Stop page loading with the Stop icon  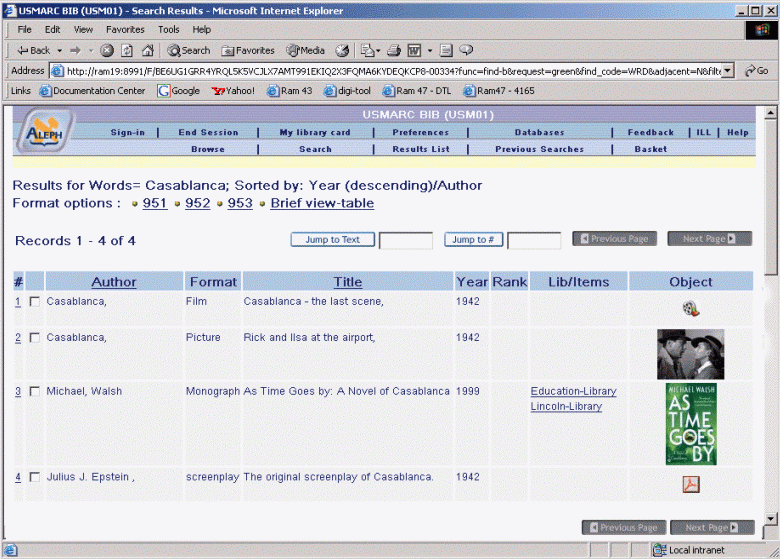pyautogui.click(x=107, y=50)
